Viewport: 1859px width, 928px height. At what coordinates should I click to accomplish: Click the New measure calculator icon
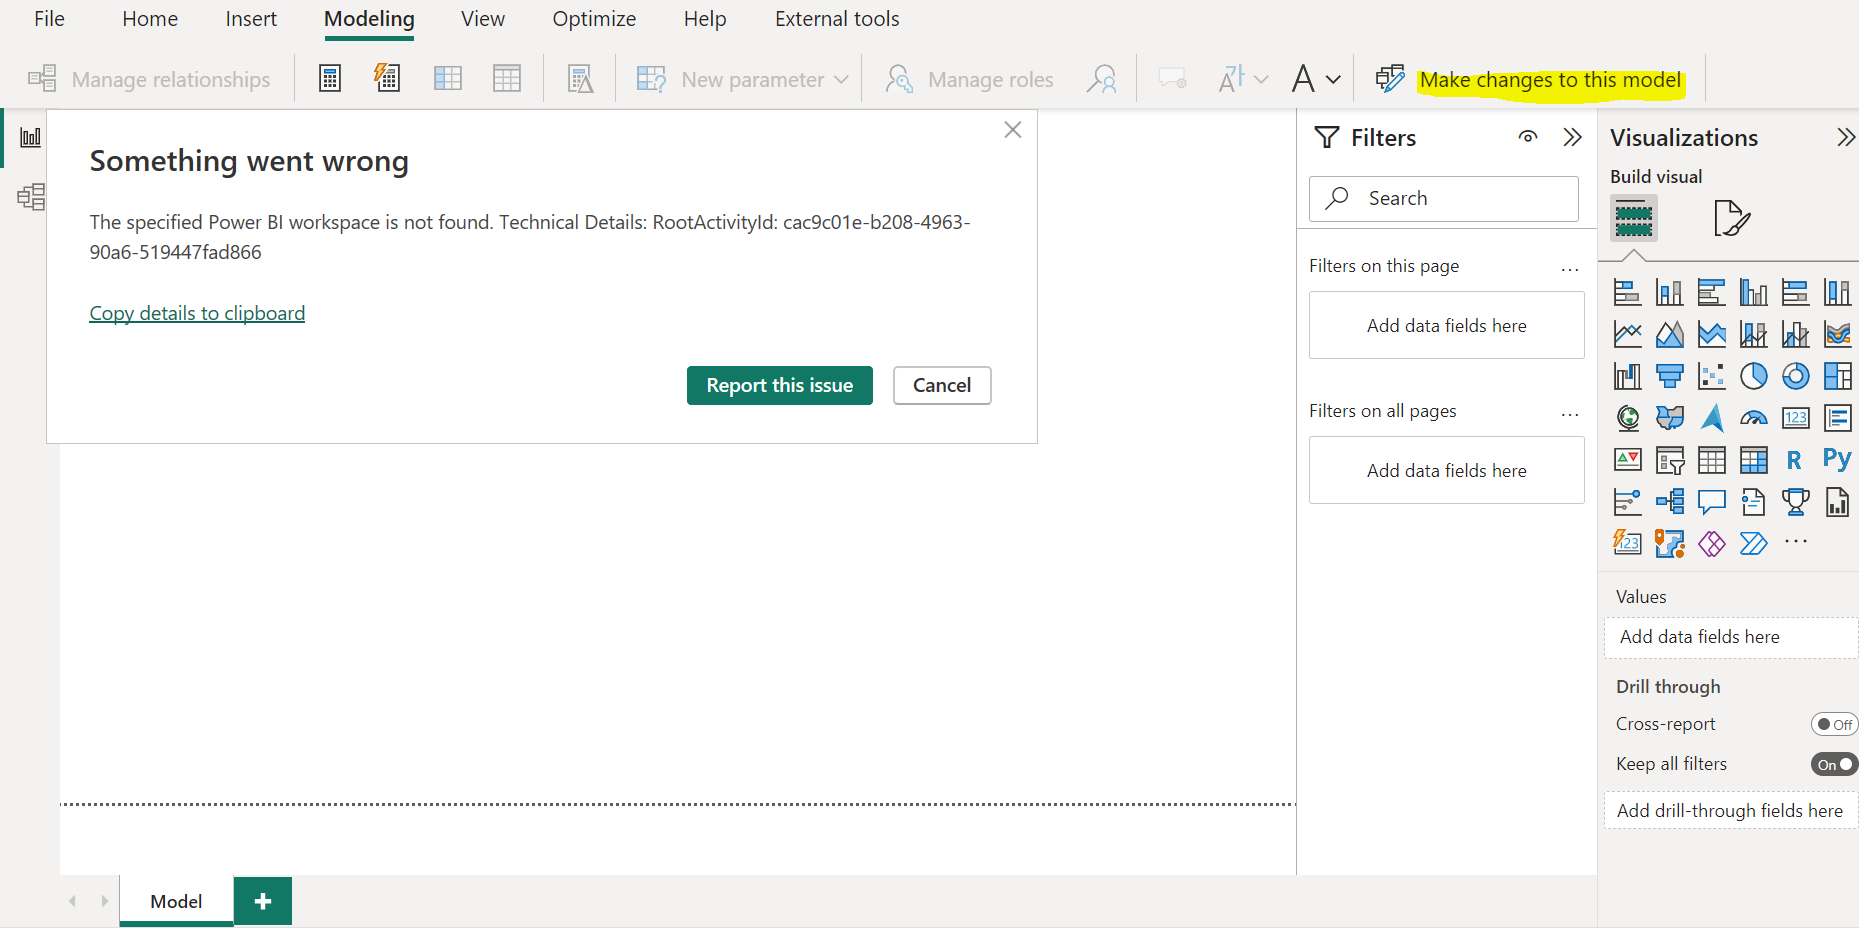330,78
